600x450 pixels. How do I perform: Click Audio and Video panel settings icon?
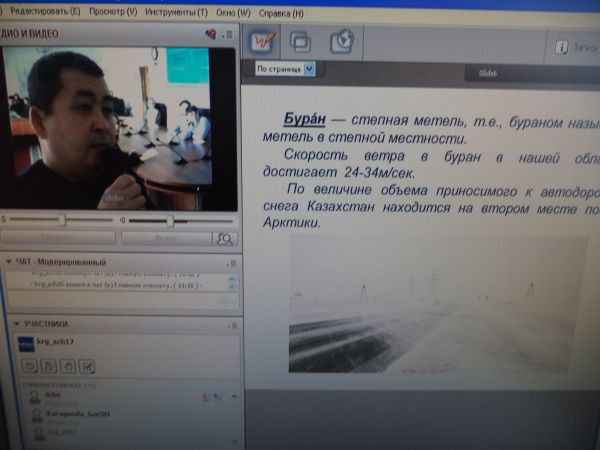pos(211,33)
